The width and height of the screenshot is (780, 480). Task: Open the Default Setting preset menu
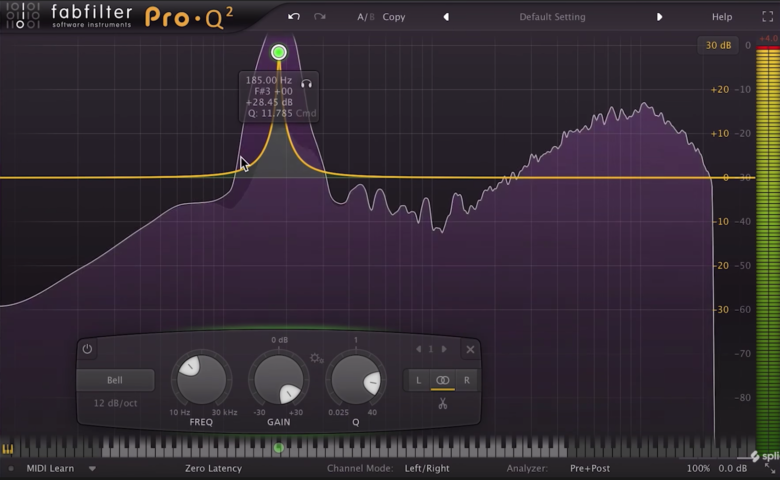[552, 17]
